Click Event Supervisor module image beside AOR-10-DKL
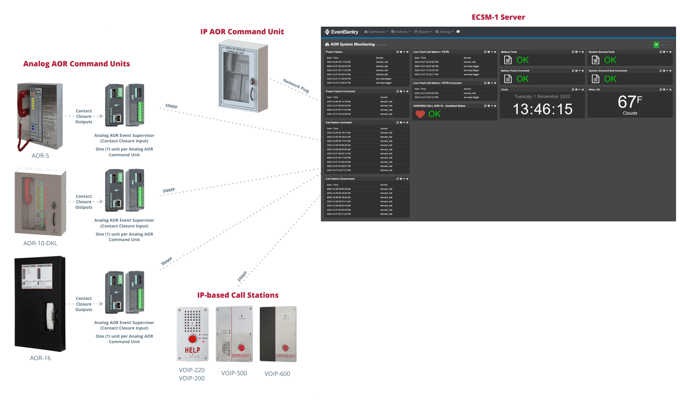 coord(124,190)
